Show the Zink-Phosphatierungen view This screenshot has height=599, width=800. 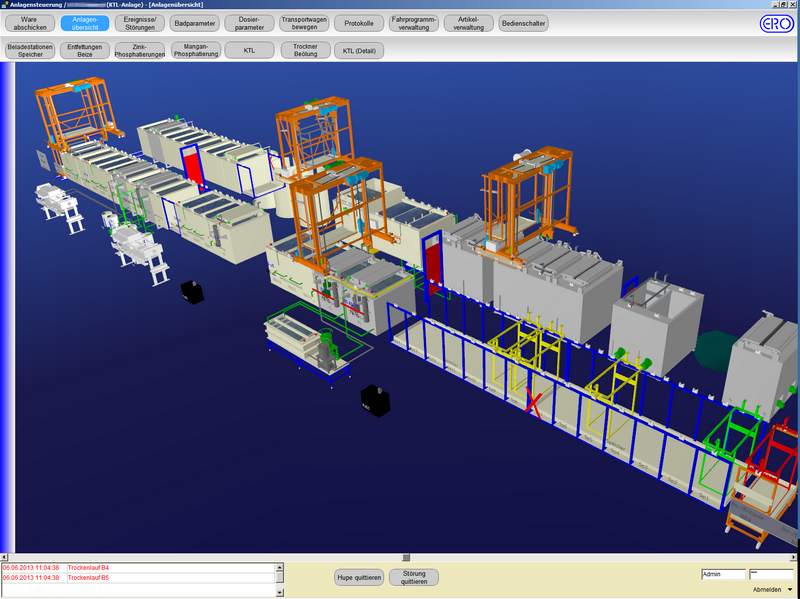pos(140,50)
